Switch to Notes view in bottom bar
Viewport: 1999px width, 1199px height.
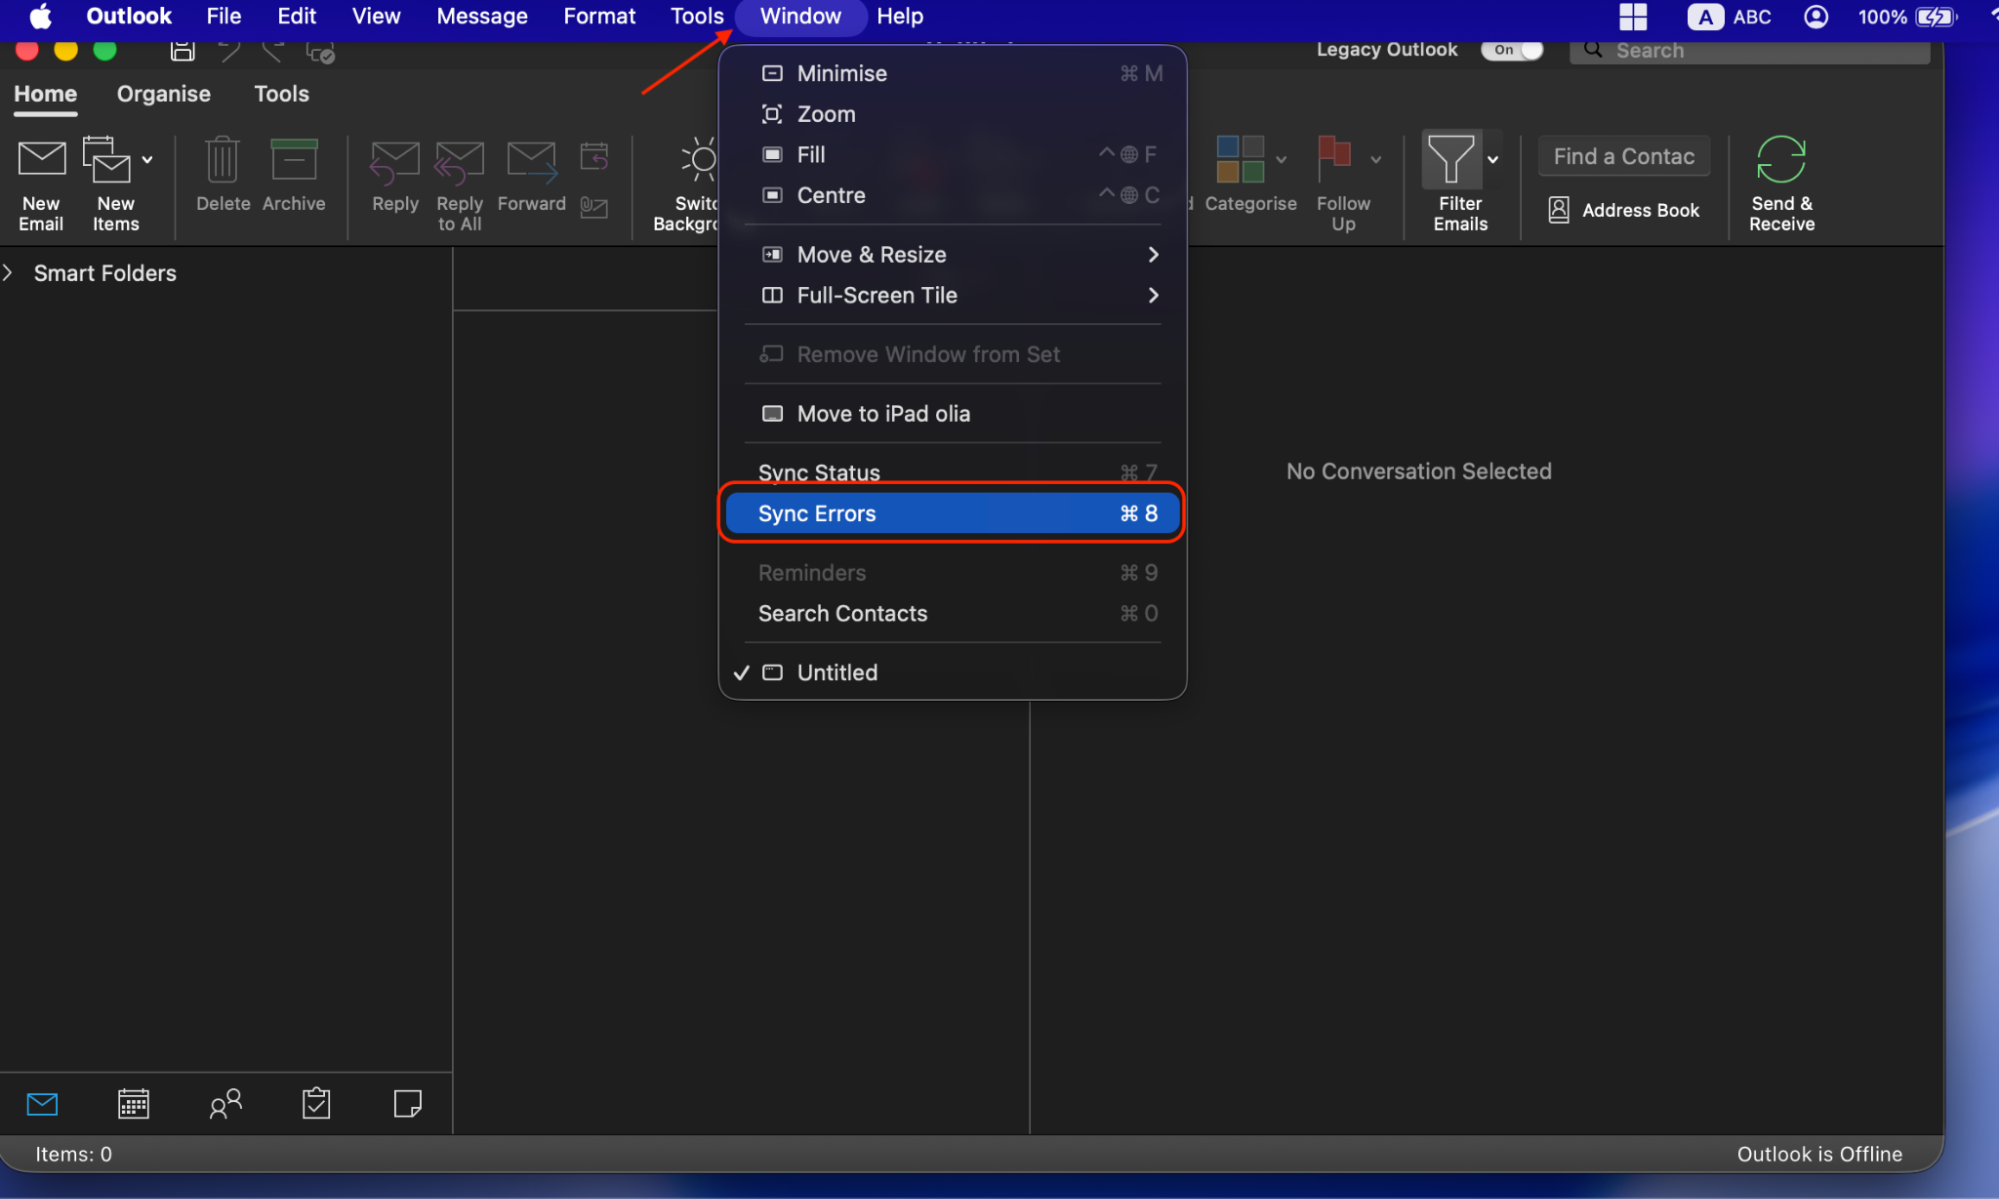pos(407,1104)
